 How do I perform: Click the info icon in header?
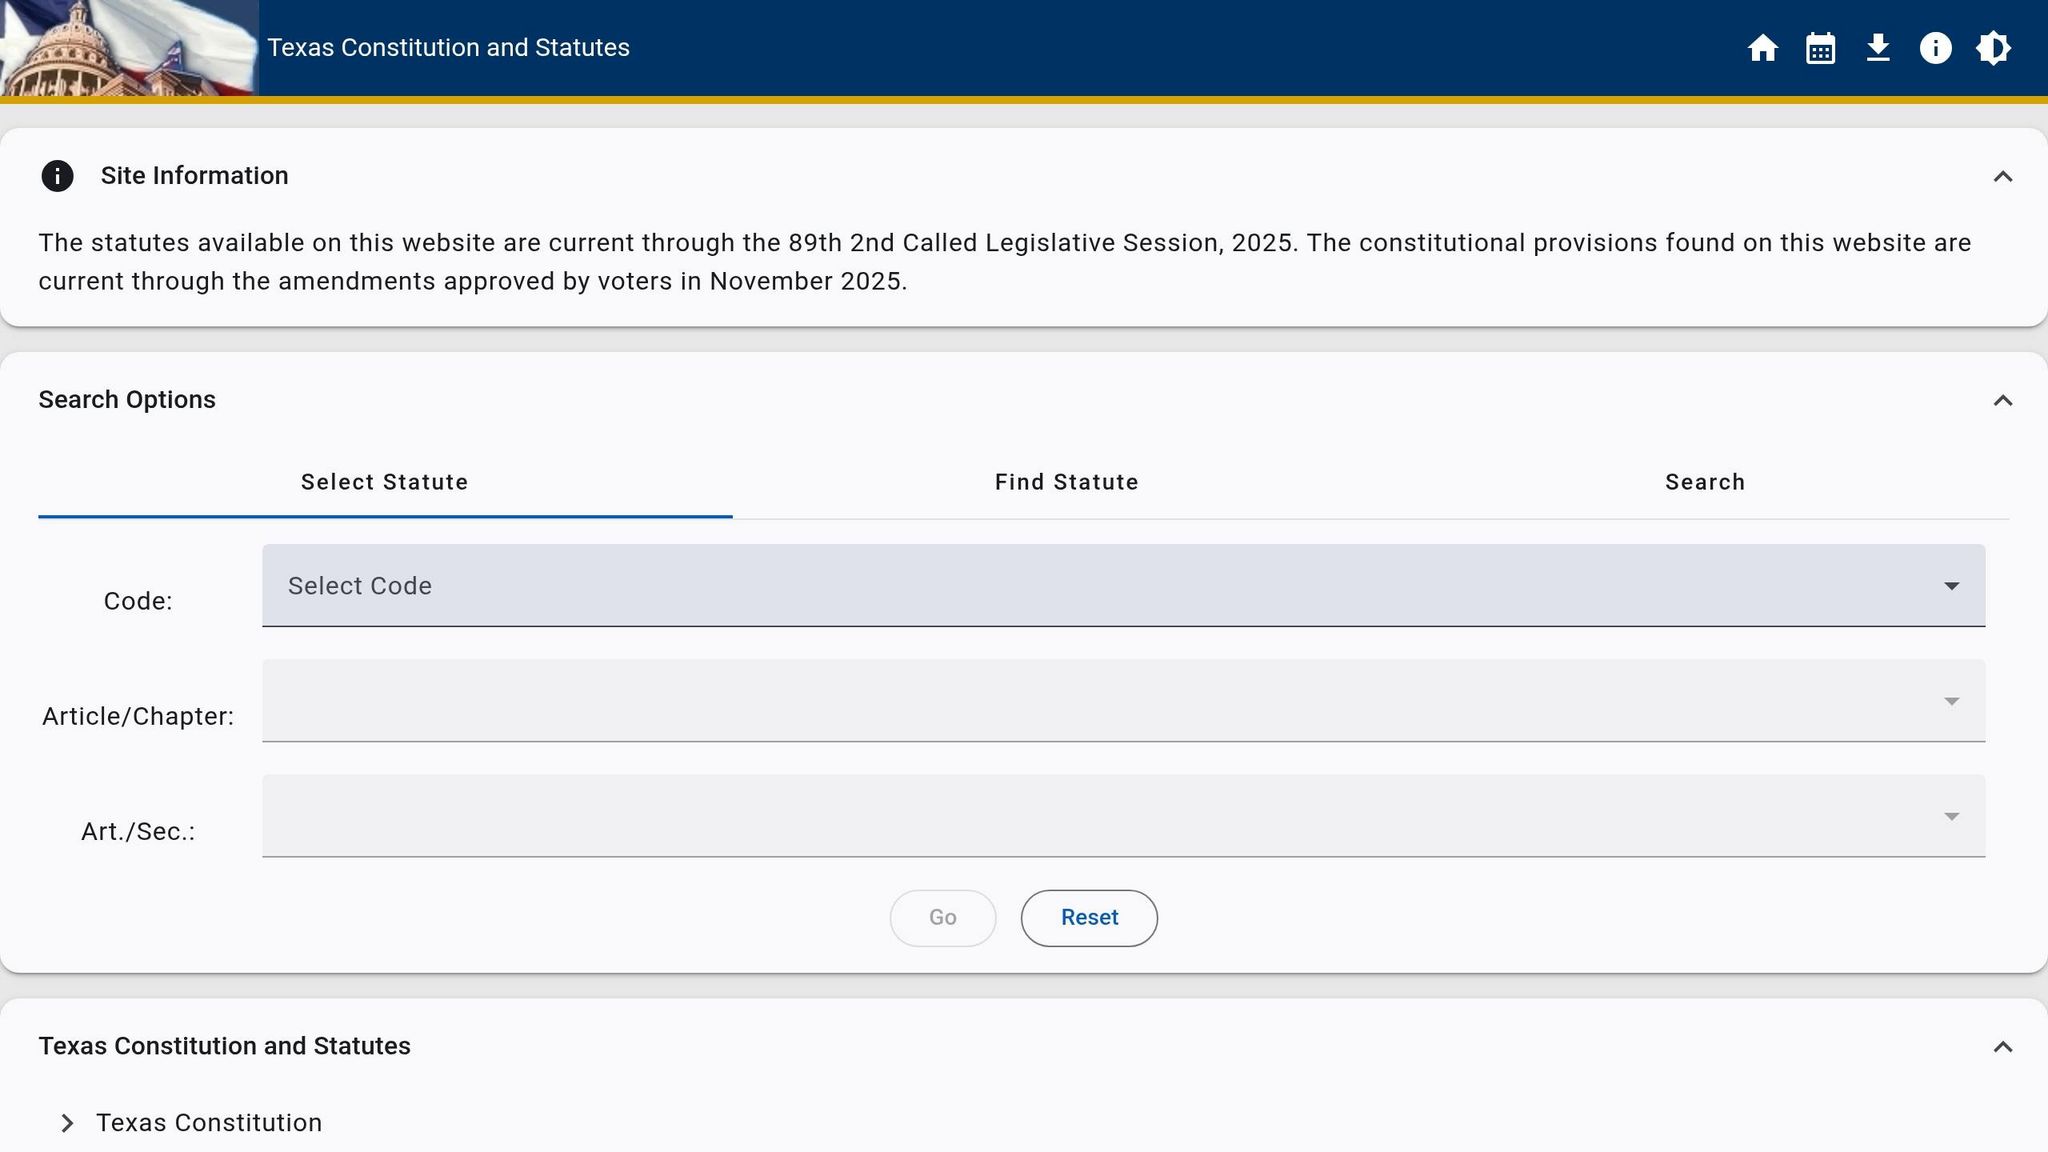1935,48
